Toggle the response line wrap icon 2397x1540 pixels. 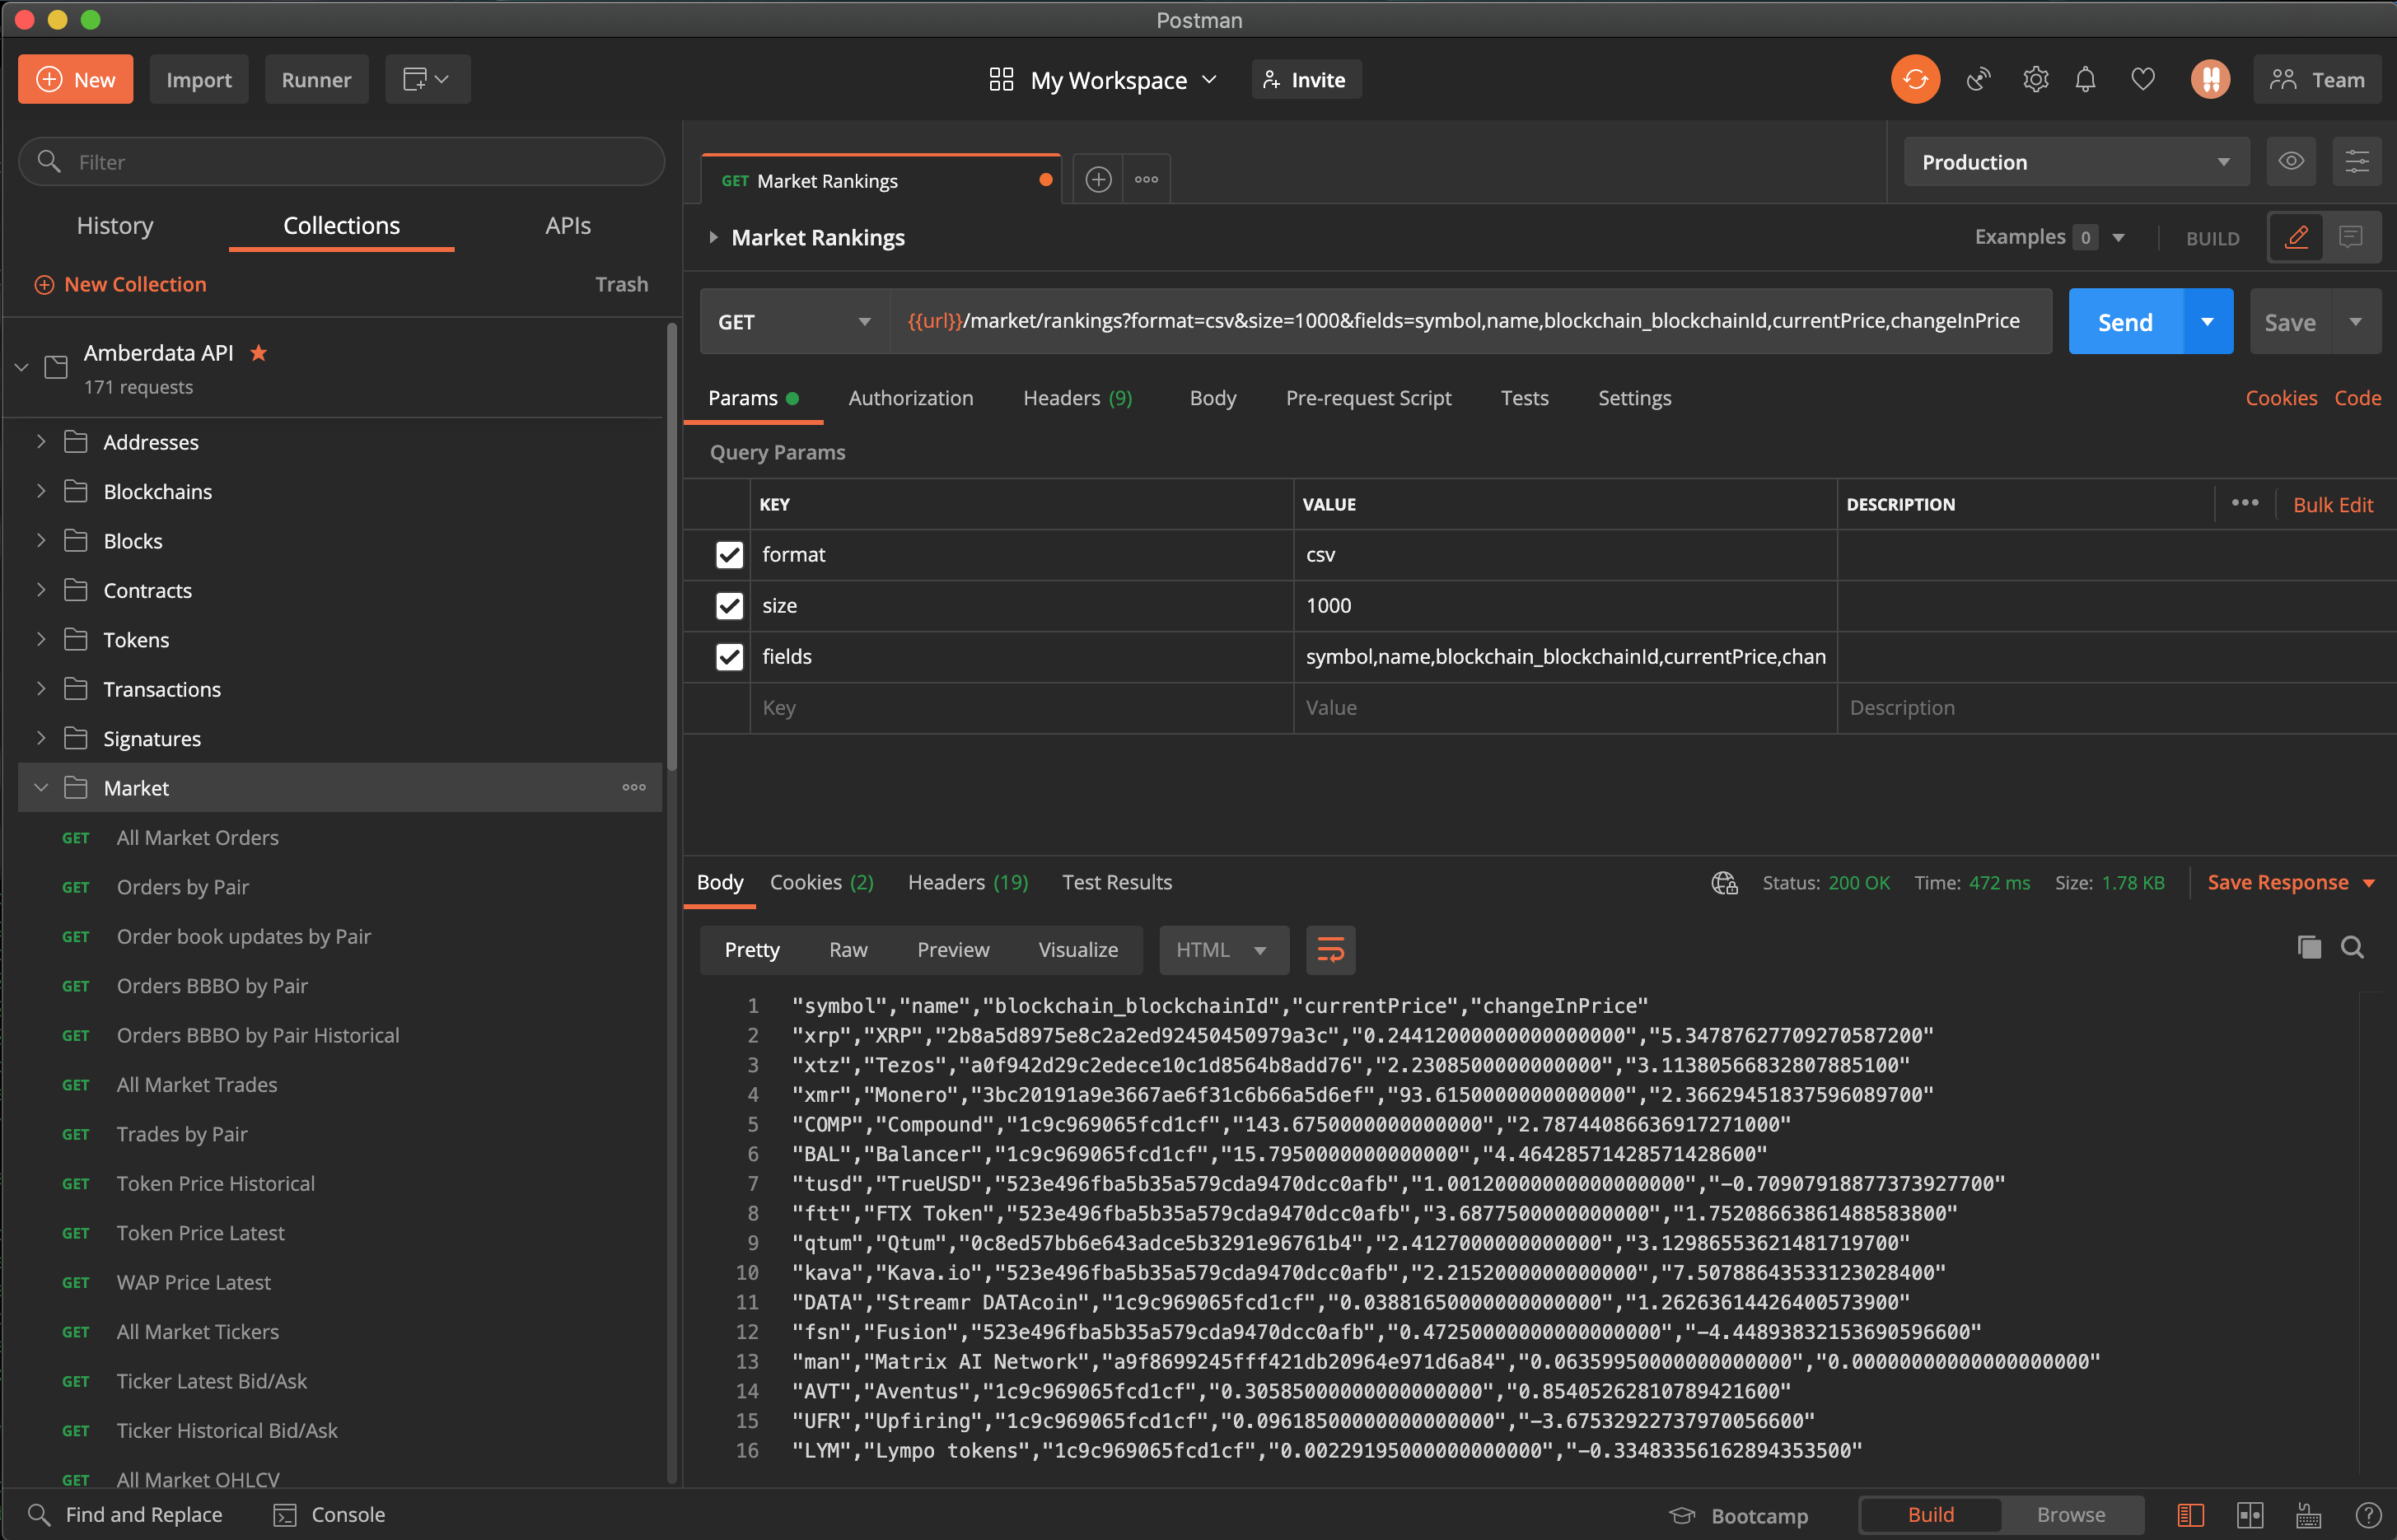pos(1330,950)
